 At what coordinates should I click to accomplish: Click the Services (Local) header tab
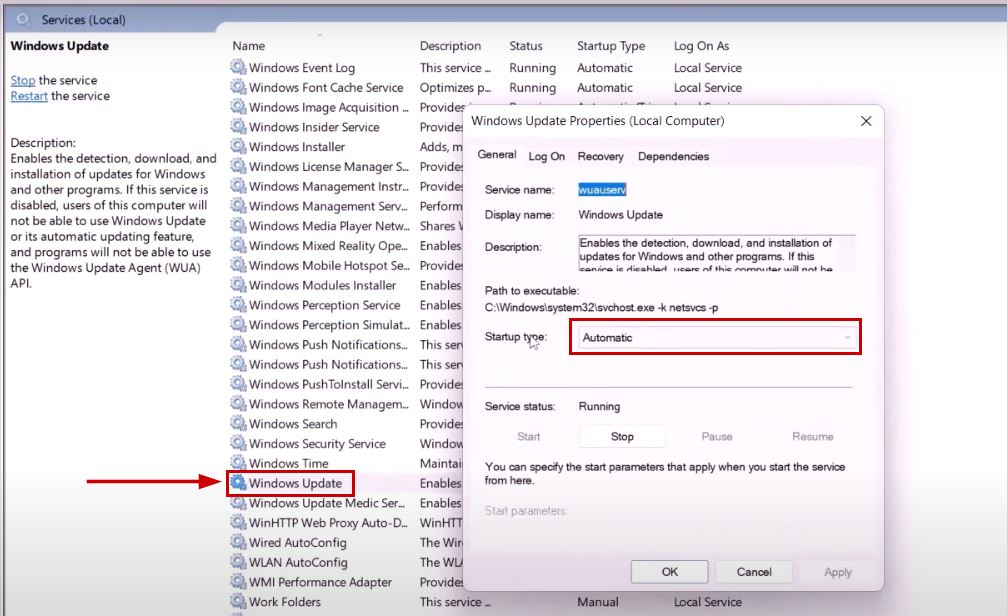83,20
